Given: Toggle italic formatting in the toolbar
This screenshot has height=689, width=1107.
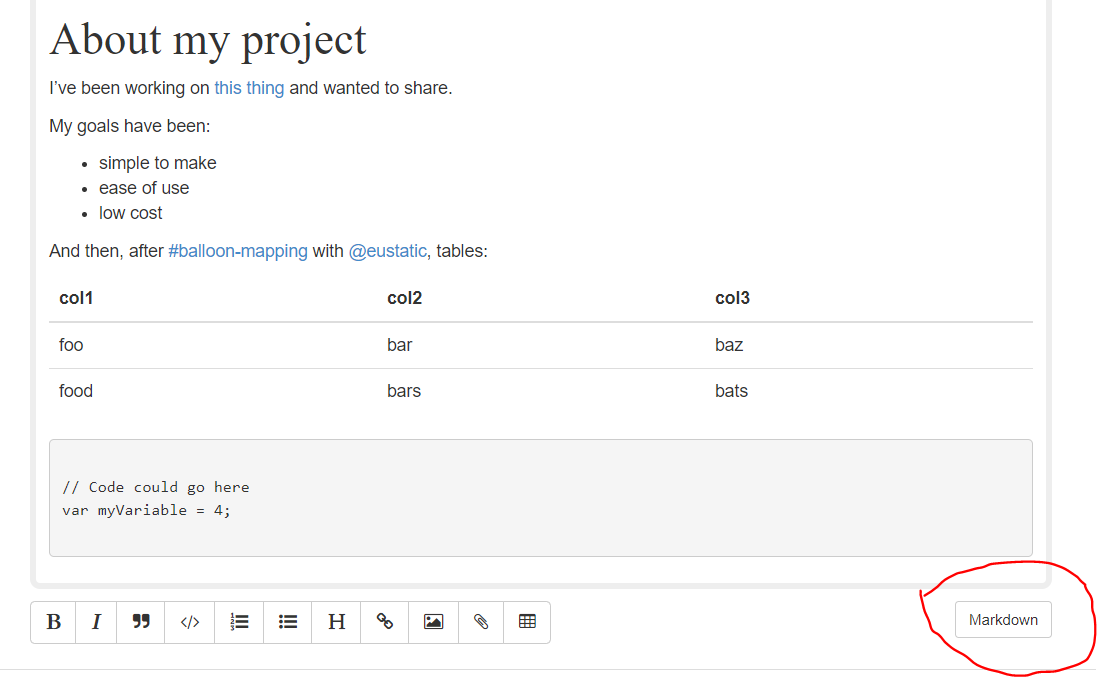Looking at the screenshot, I should click(x=96, y=621).
